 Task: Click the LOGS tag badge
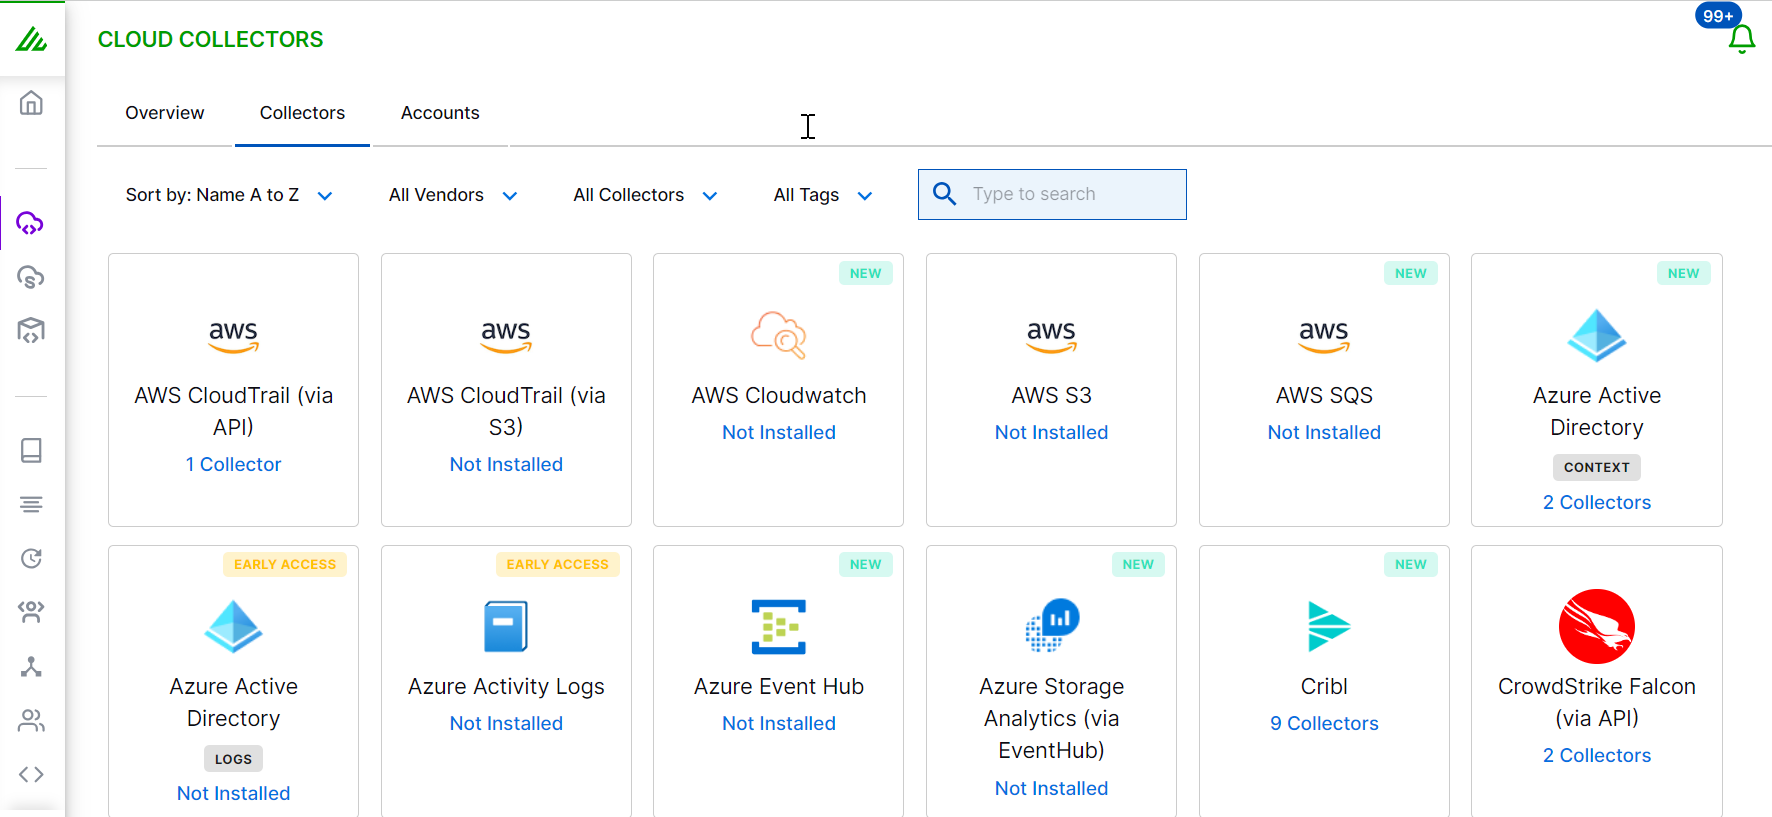[x=233, y=759]
